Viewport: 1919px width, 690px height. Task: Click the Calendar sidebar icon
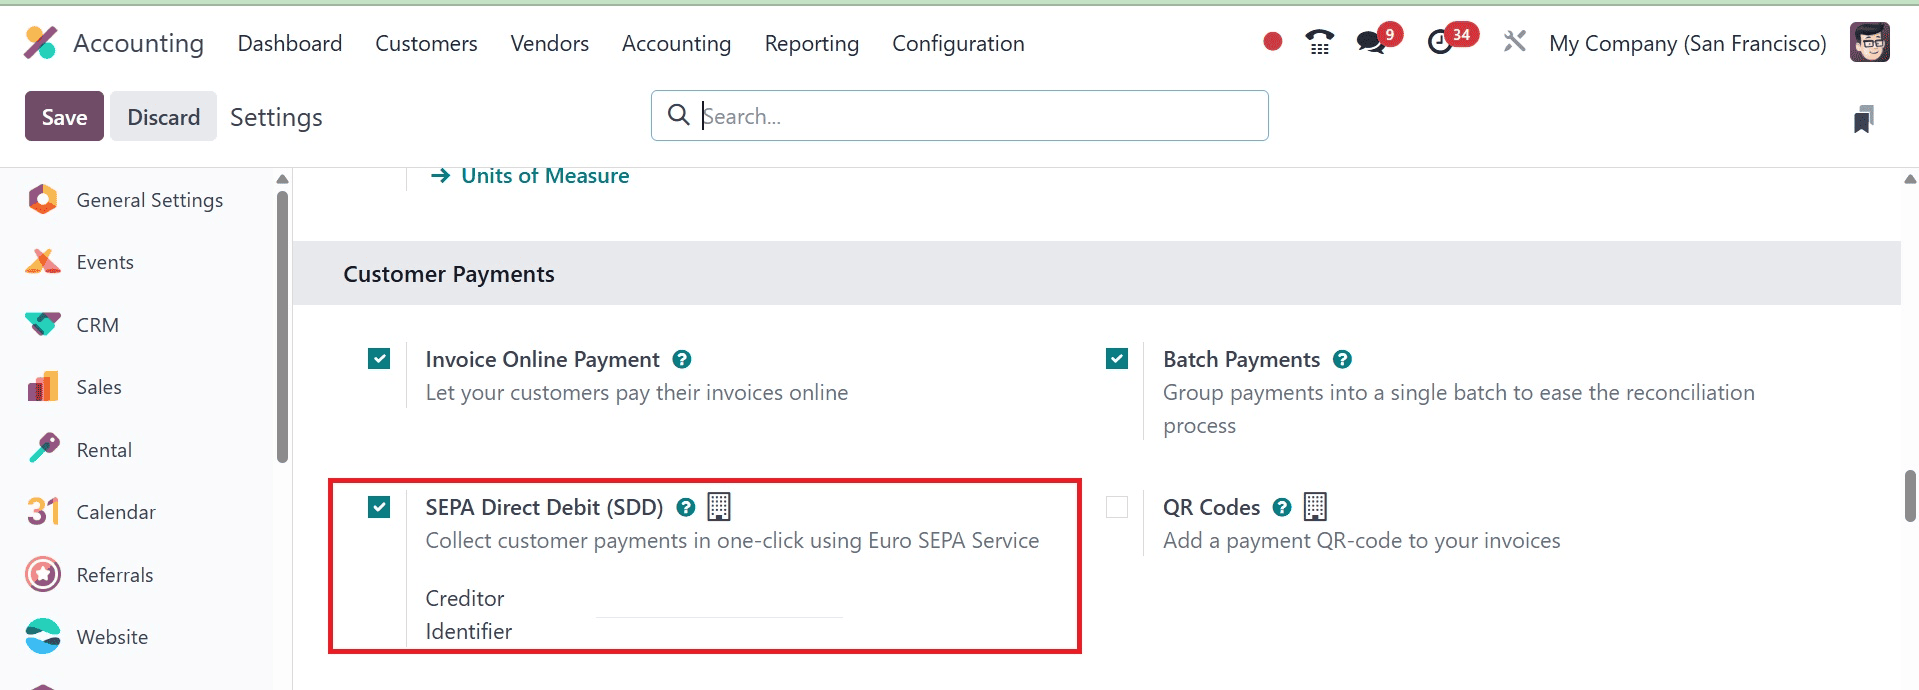tap(43, 512)
